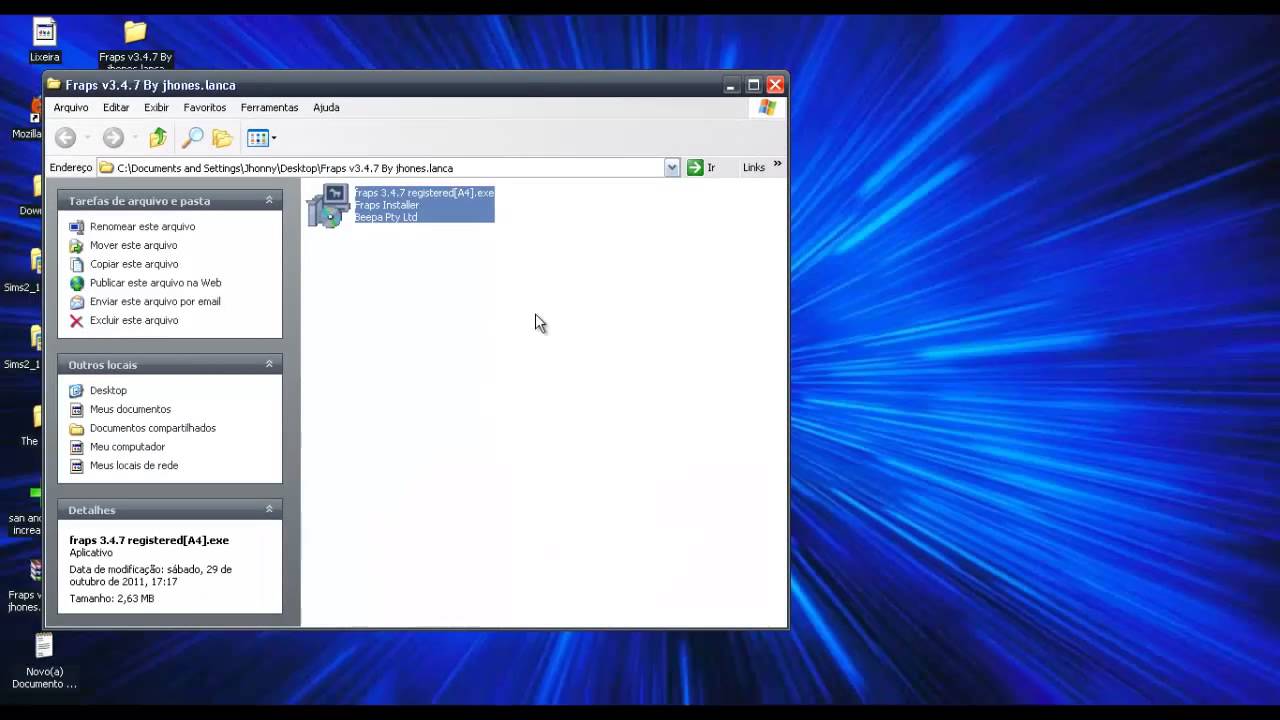Click the Meu computador icon

(x=77, y=447)
